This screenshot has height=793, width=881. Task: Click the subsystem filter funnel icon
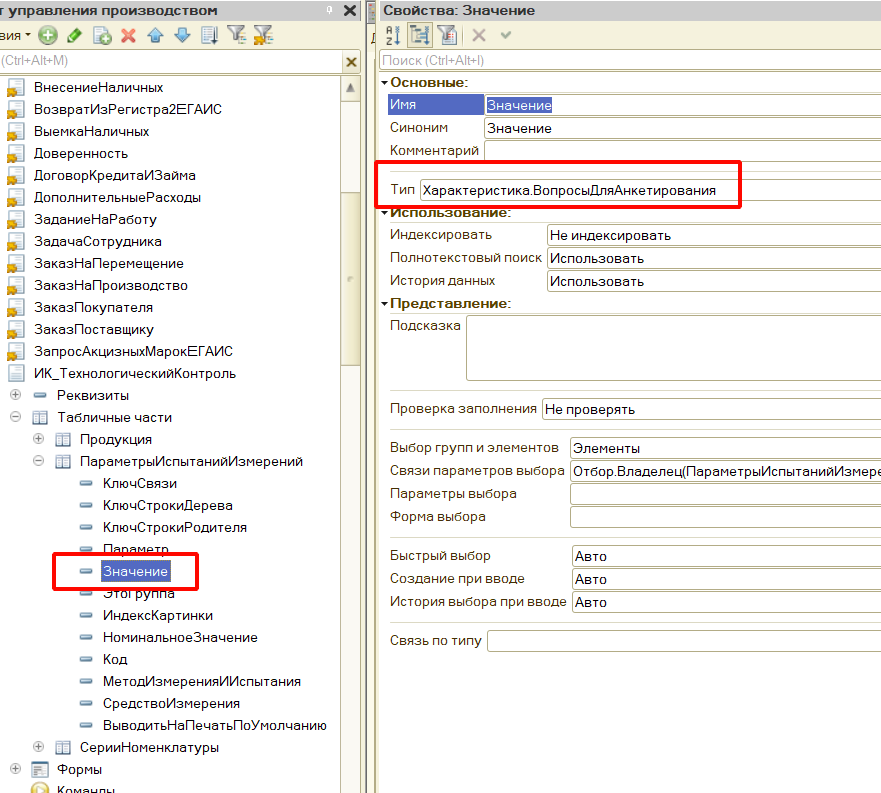(x=236, y=35)
